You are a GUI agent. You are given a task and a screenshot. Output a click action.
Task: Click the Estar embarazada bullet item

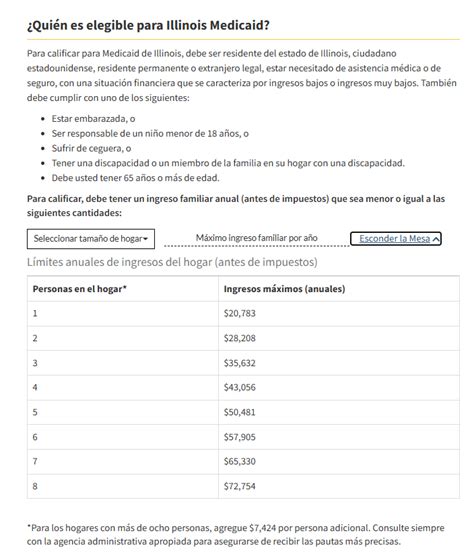tap(93, 119)
